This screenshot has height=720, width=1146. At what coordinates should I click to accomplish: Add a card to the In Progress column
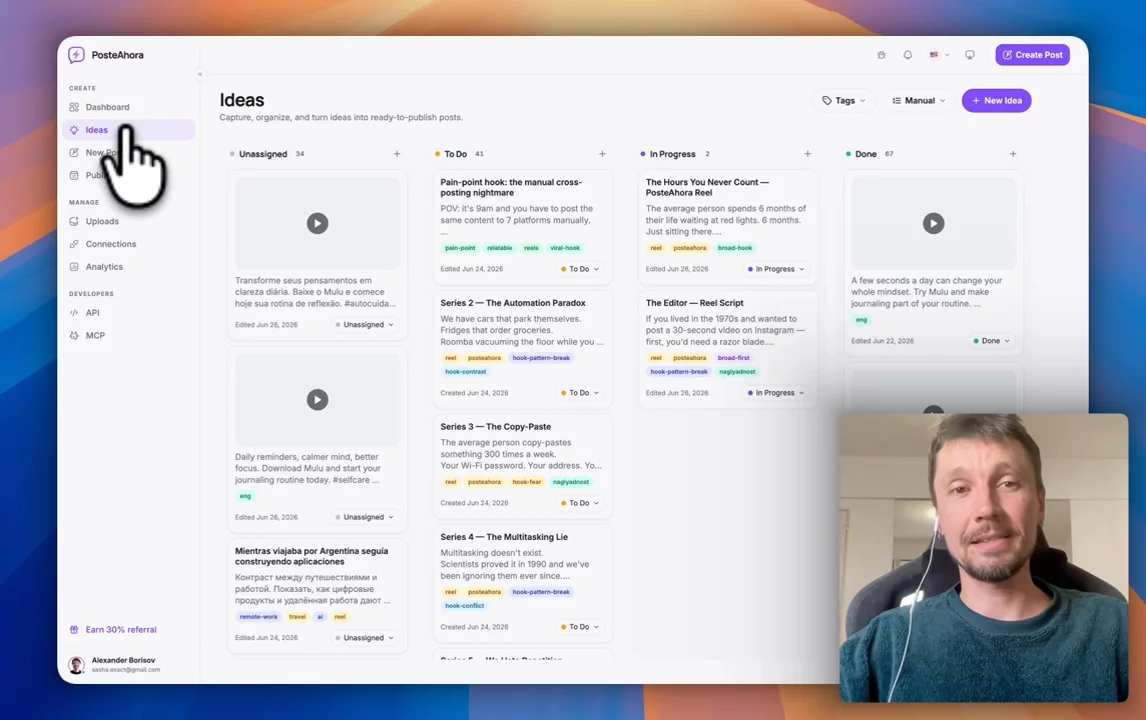pyautogui.click(x=808, y=154)
